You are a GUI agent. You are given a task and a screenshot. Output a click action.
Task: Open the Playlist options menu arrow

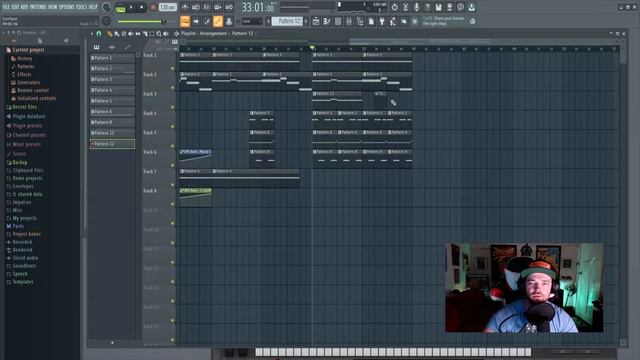92,34
